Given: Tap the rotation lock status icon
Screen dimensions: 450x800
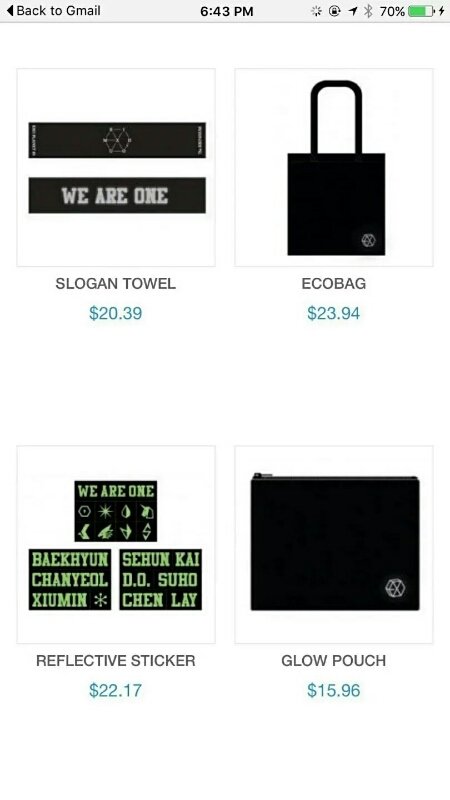Looking at the screenshot, I should pyautogui.click(x=335, y=11).
